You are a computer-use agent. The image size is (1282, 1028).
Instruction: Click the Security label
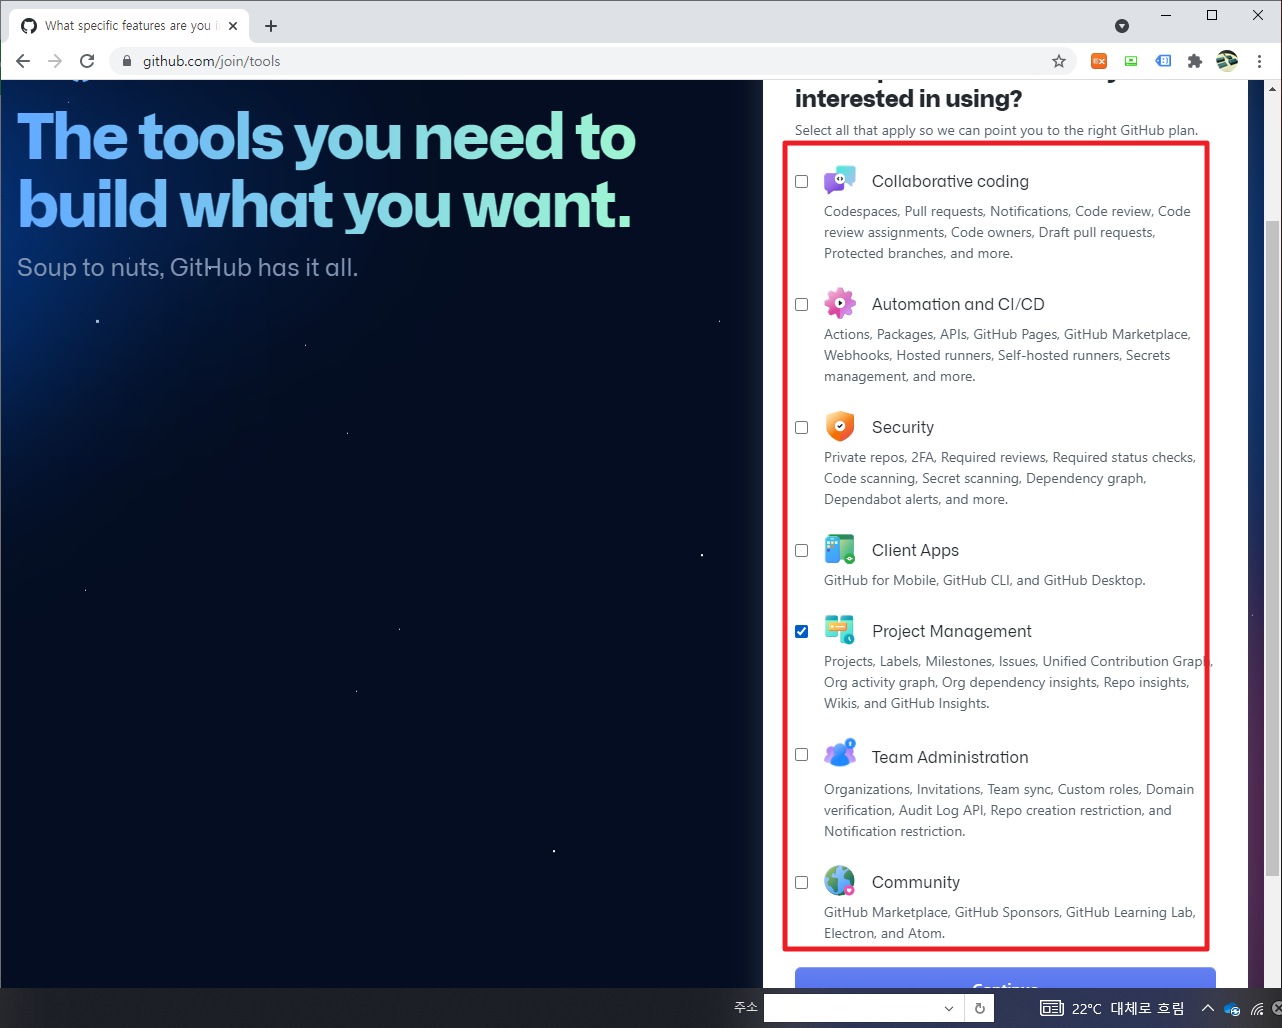[903, 427]
